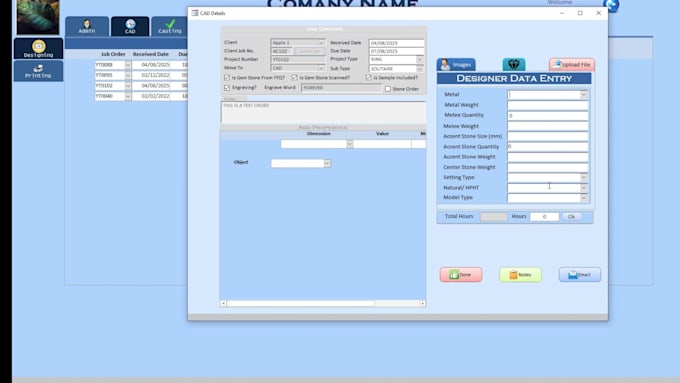Click the horizontal scrollbar right arrow

coord(423,304)
